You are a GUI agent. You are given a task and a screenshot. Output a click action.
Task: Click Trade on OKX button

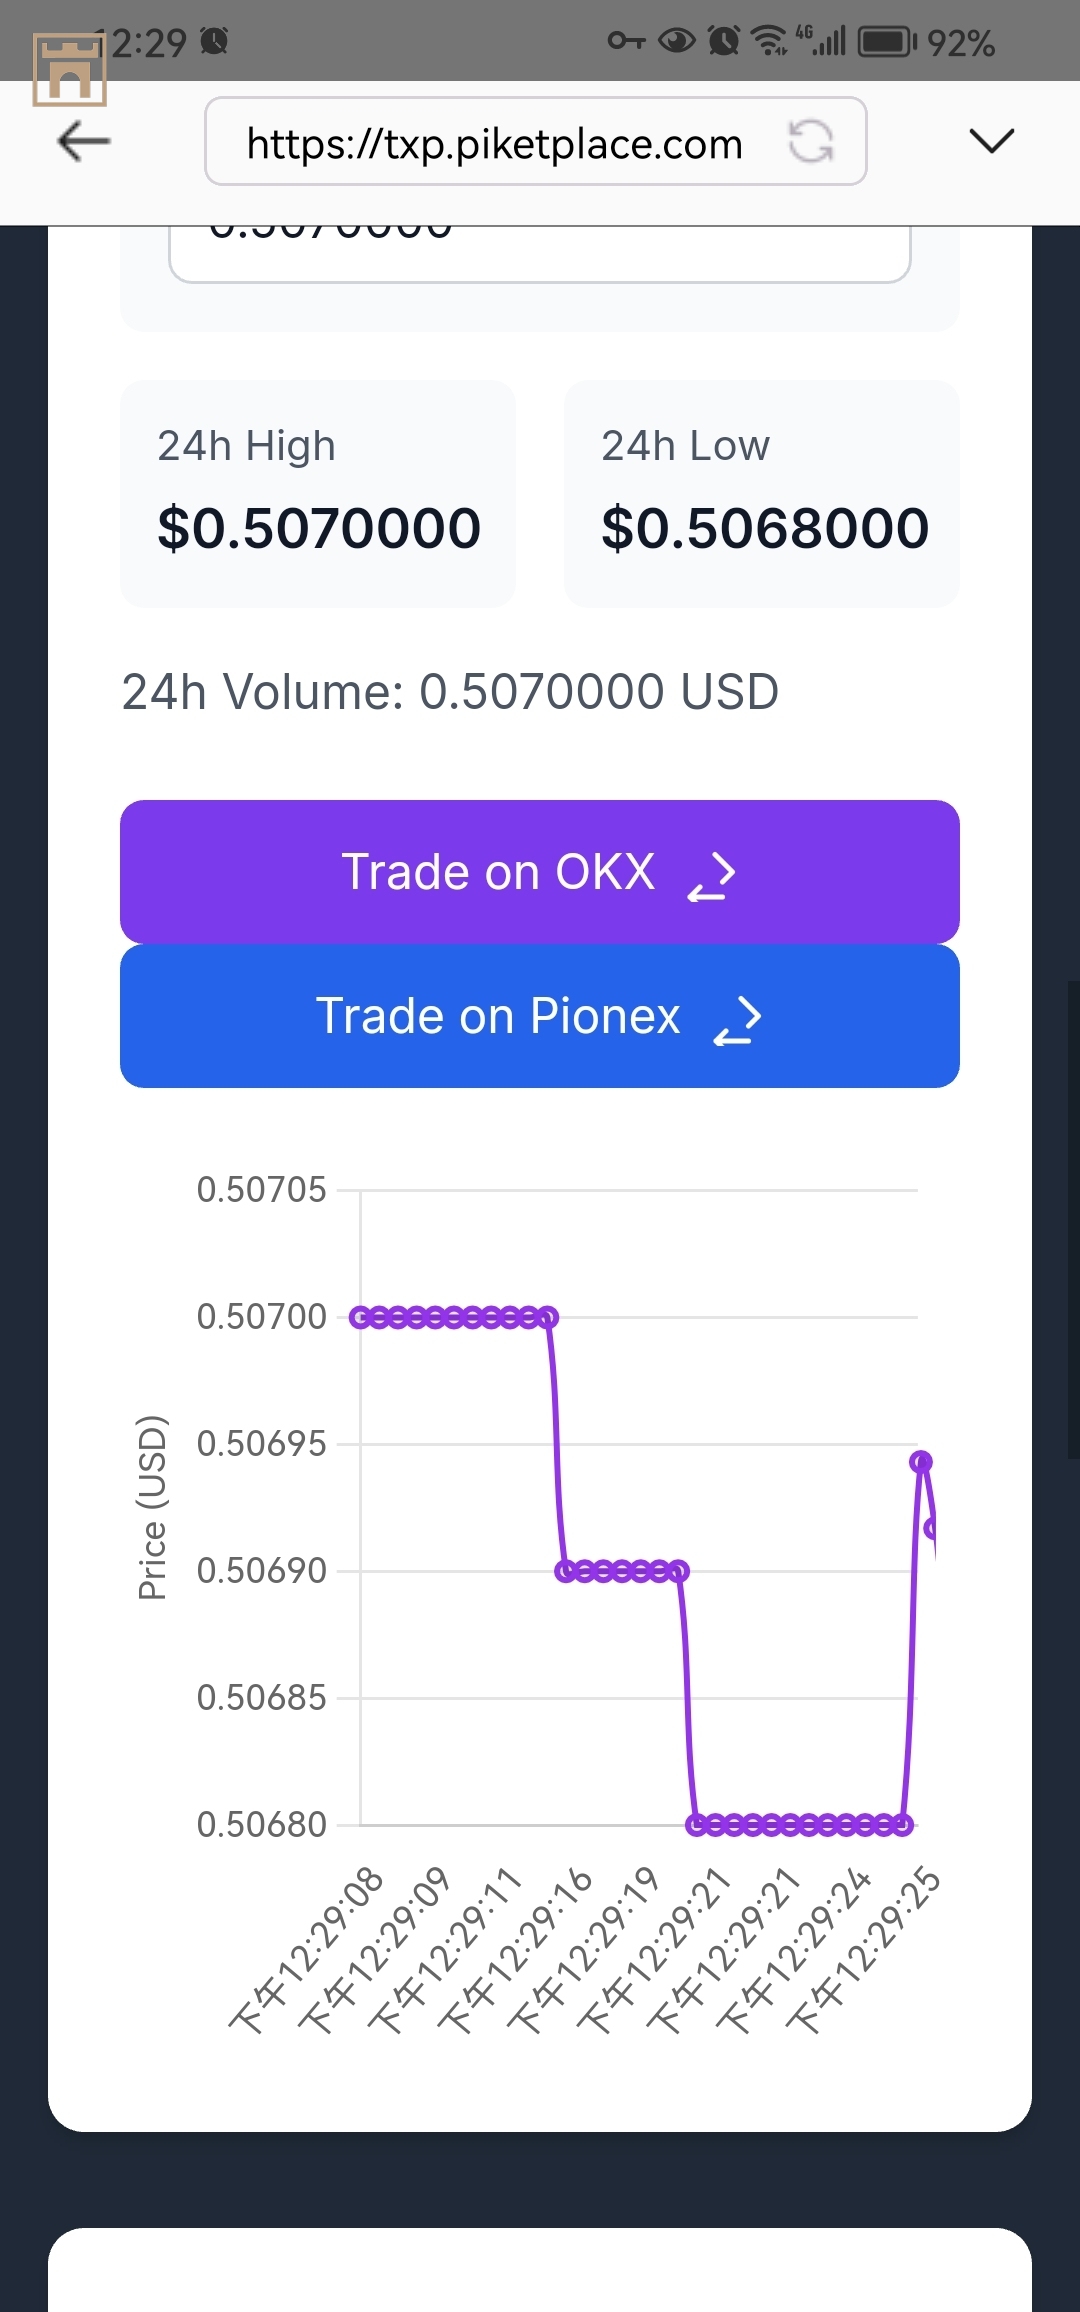click(540, 872)
